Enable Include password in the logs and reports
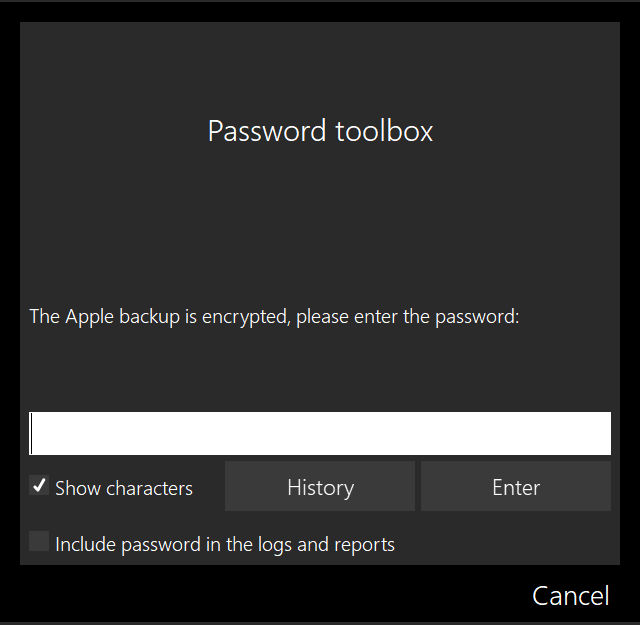 coord(40,542)
